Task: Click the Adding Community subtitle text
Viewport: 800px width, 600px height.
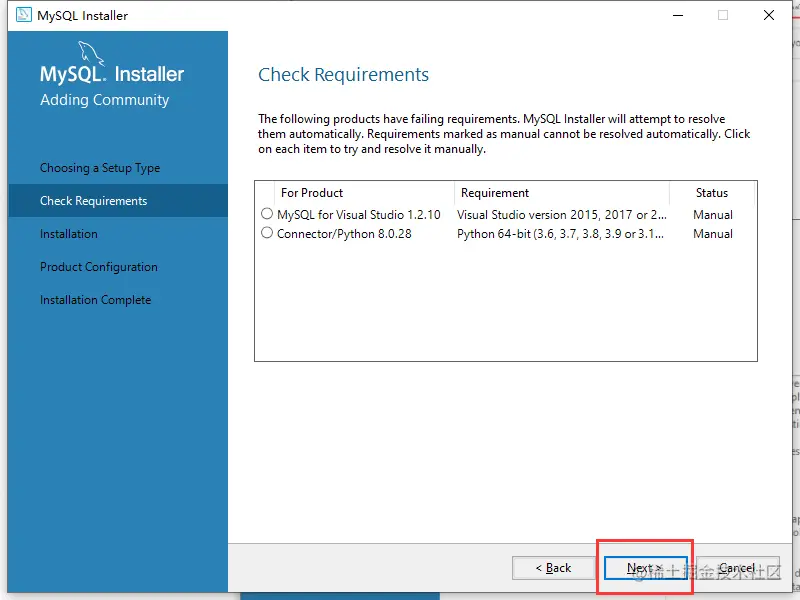Action: pos(105,100)
